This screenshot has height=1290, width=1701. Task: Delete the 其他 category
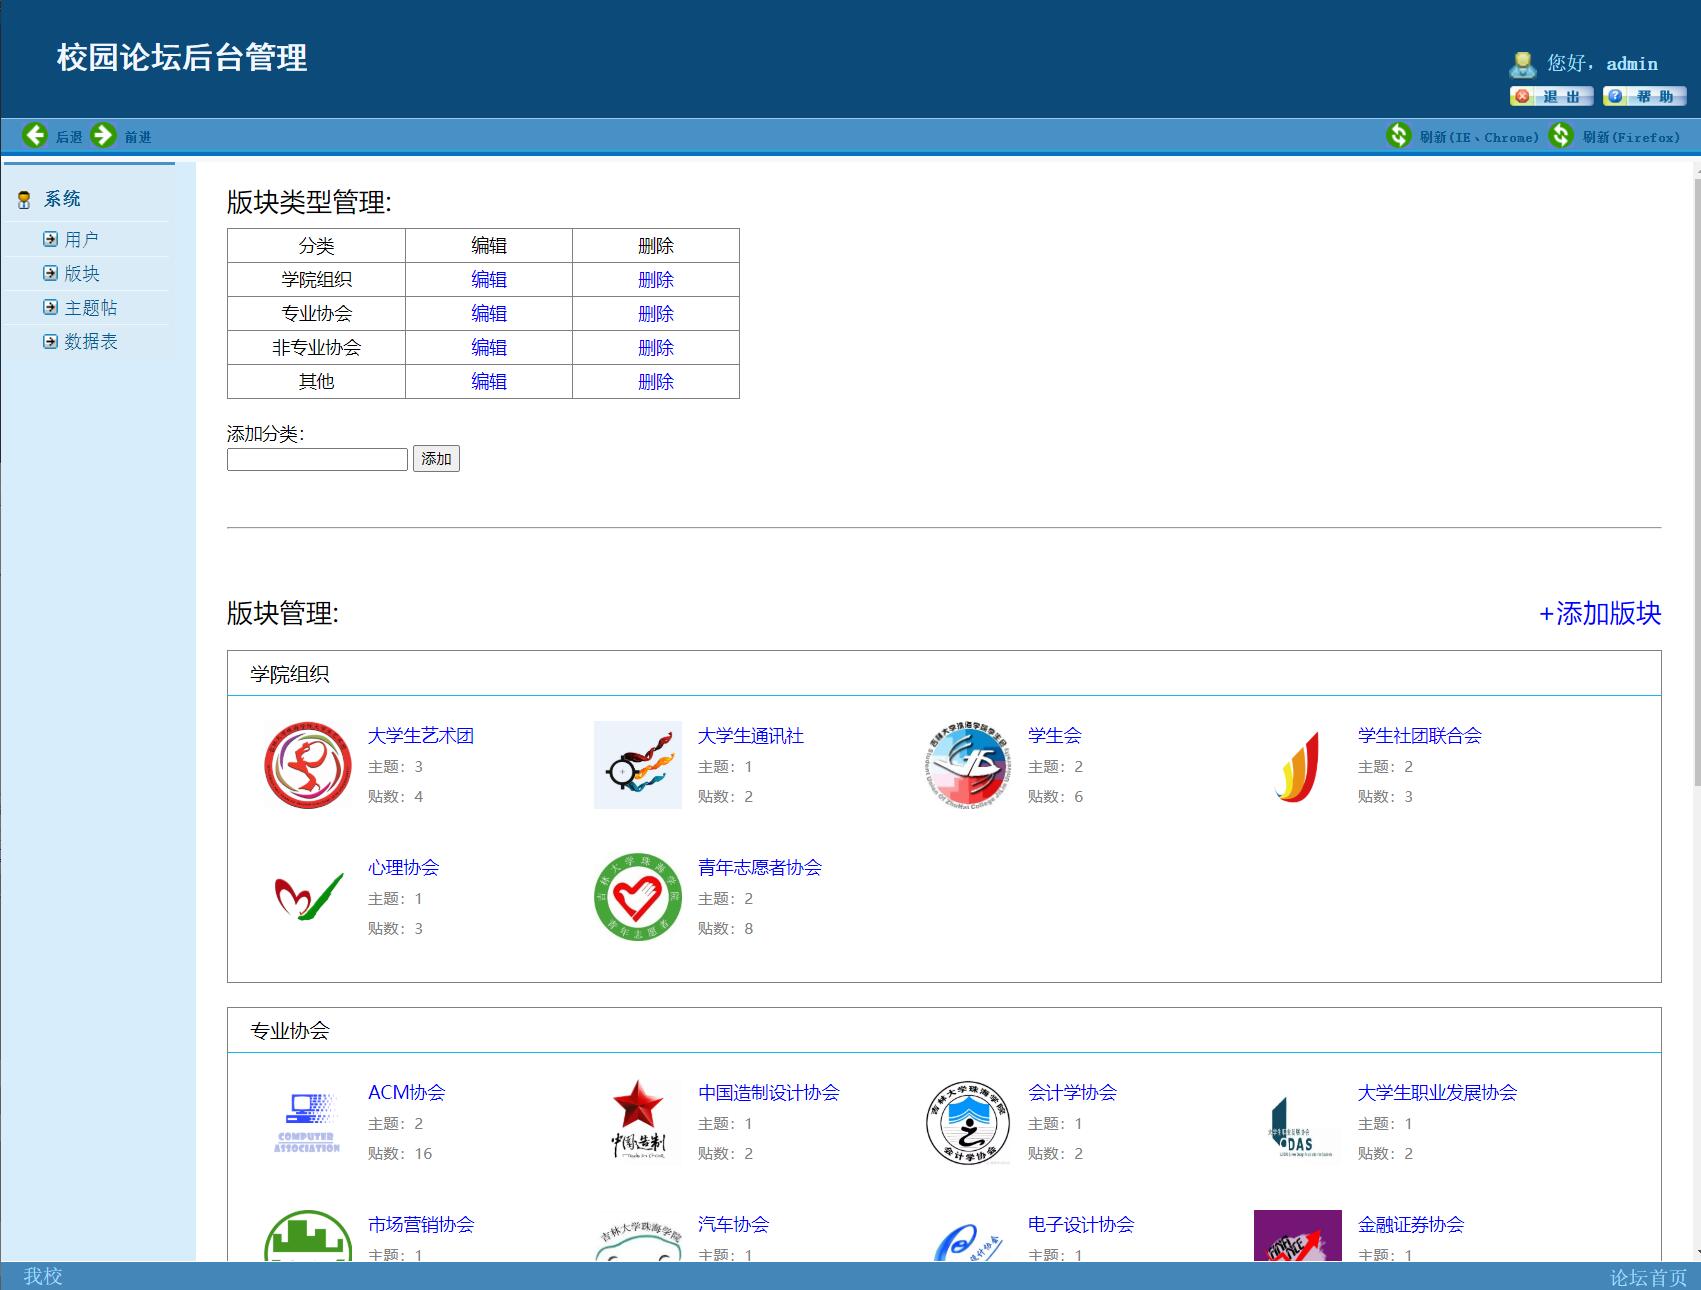[655, 381]
